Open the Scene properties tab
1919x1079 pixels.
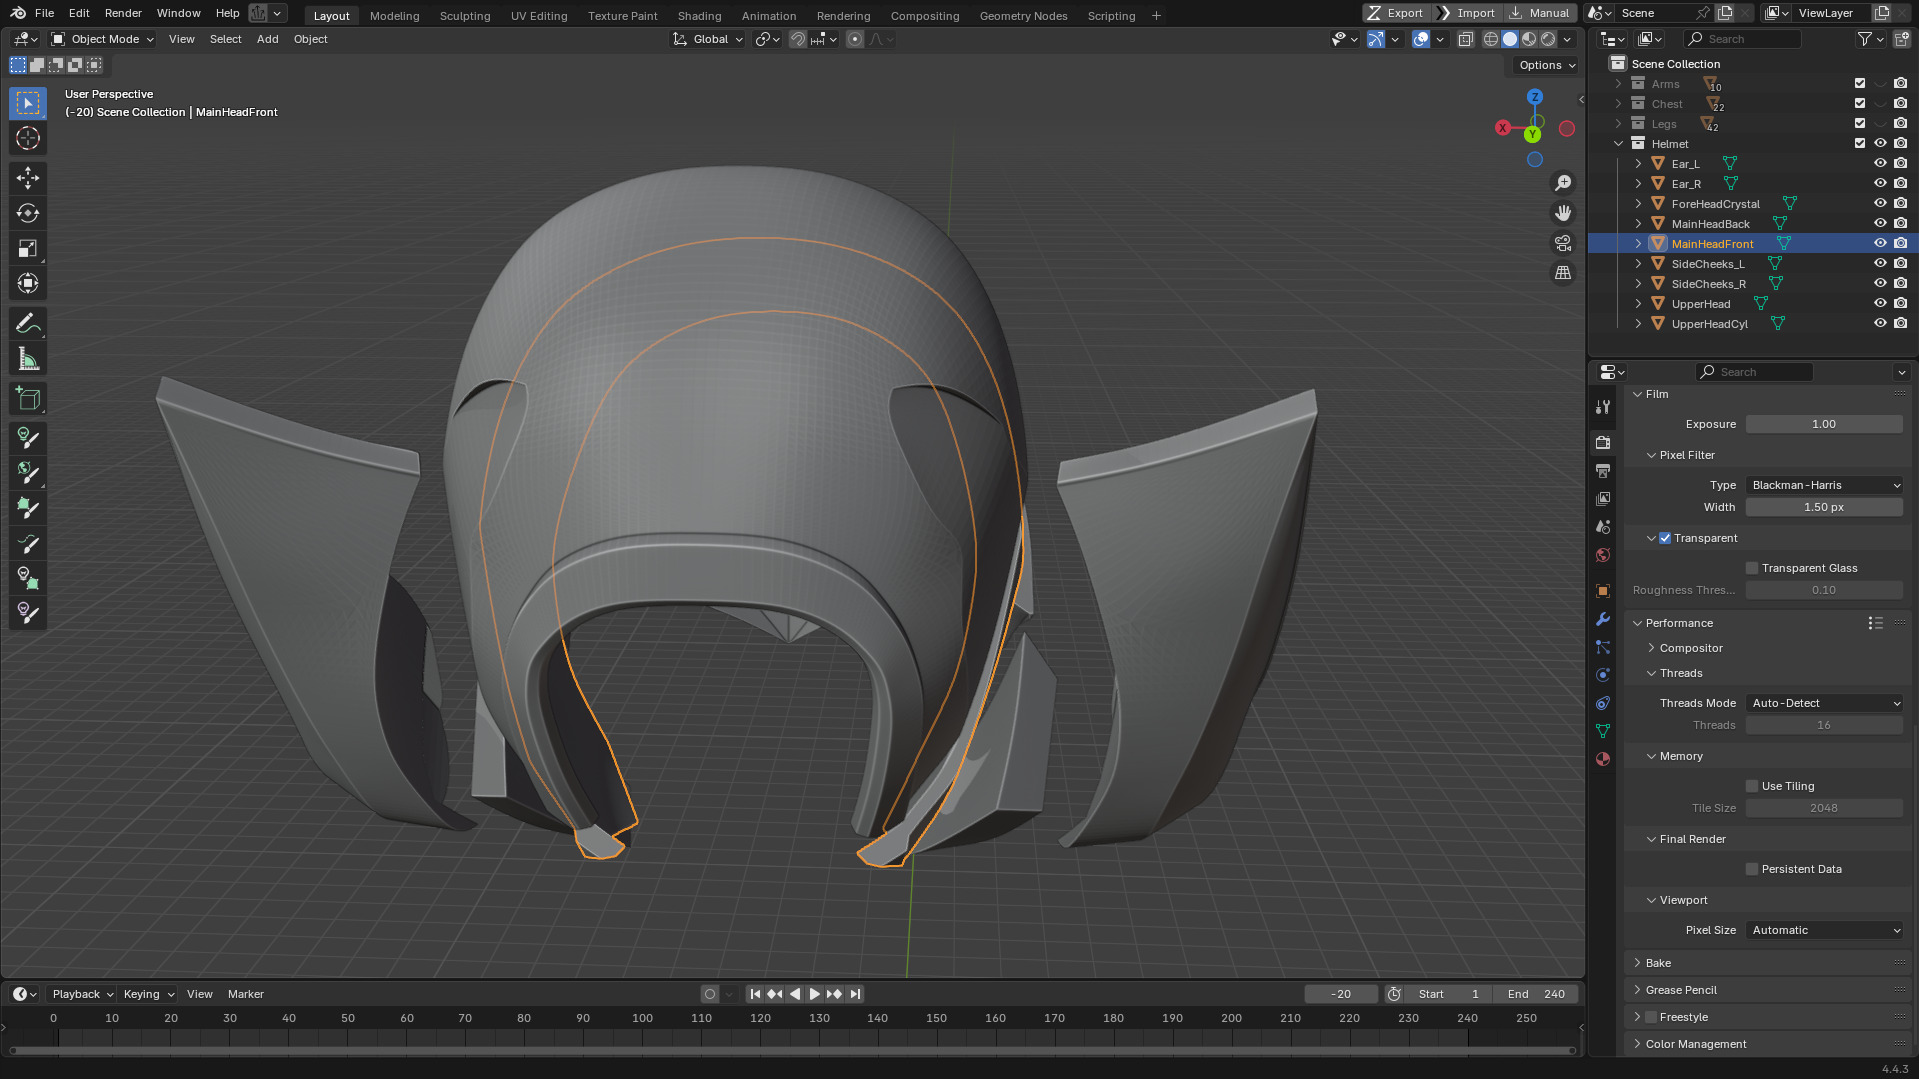pos(1603,526)
